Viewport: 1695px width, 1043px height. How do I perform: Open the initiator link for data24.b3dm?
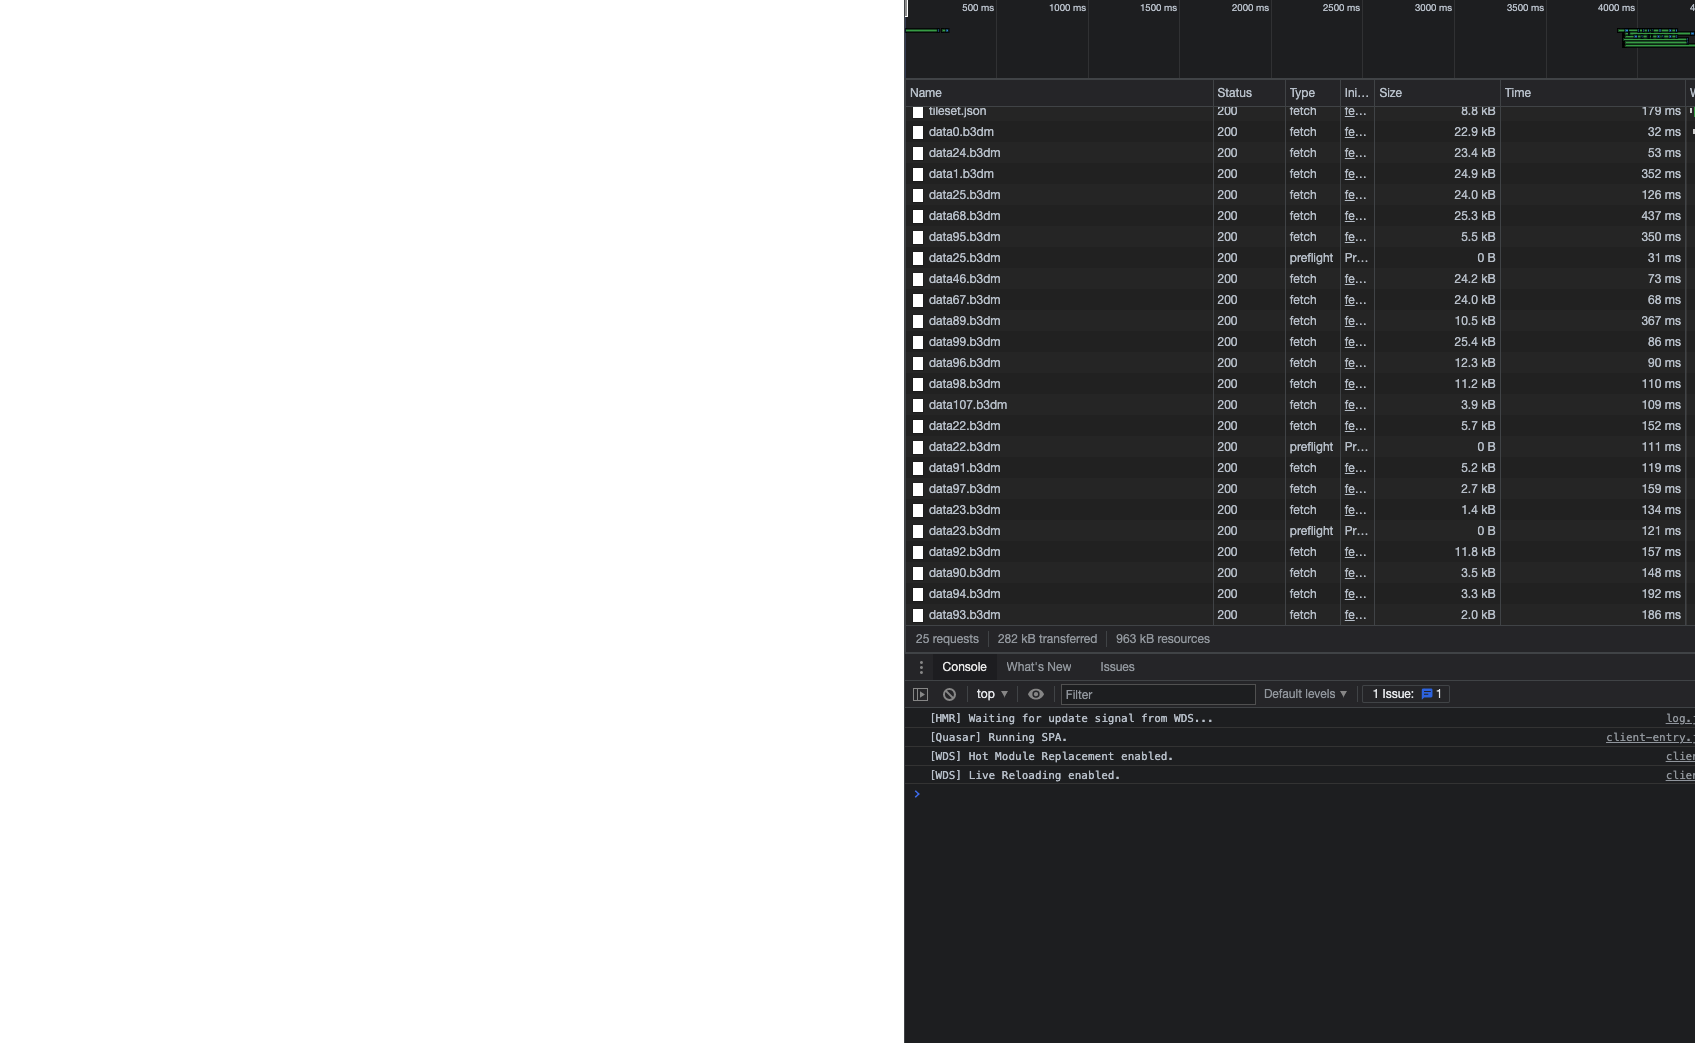pyautogui.click(x=1354, y=153)
